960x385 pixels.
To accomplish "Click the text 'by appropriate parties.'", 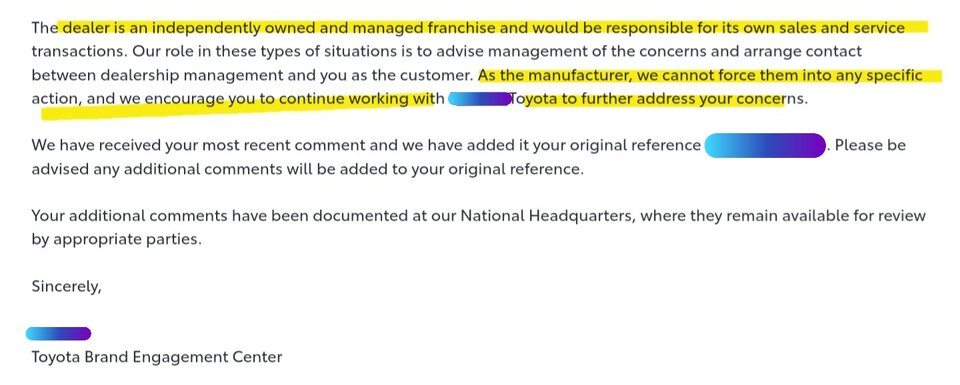I will [x=116, y=239].
